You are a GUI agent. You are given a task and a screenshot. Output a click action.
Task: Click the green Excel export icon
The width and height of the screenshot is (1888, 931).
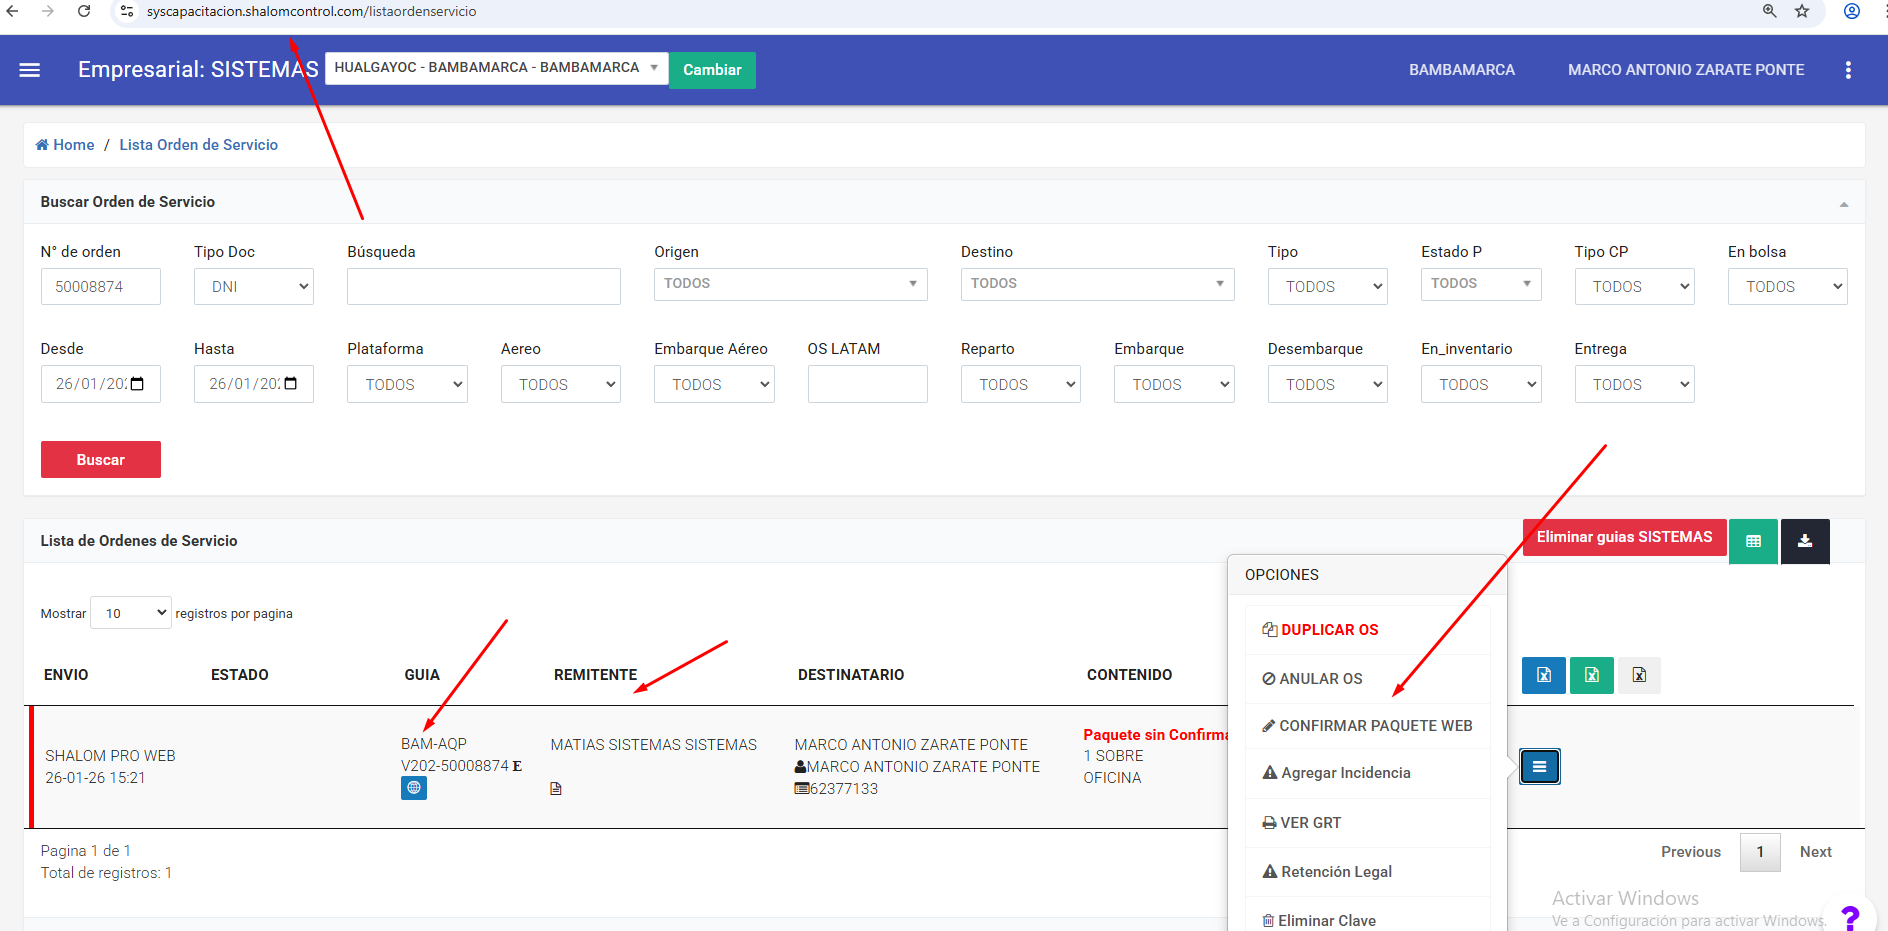point(1592,675)
